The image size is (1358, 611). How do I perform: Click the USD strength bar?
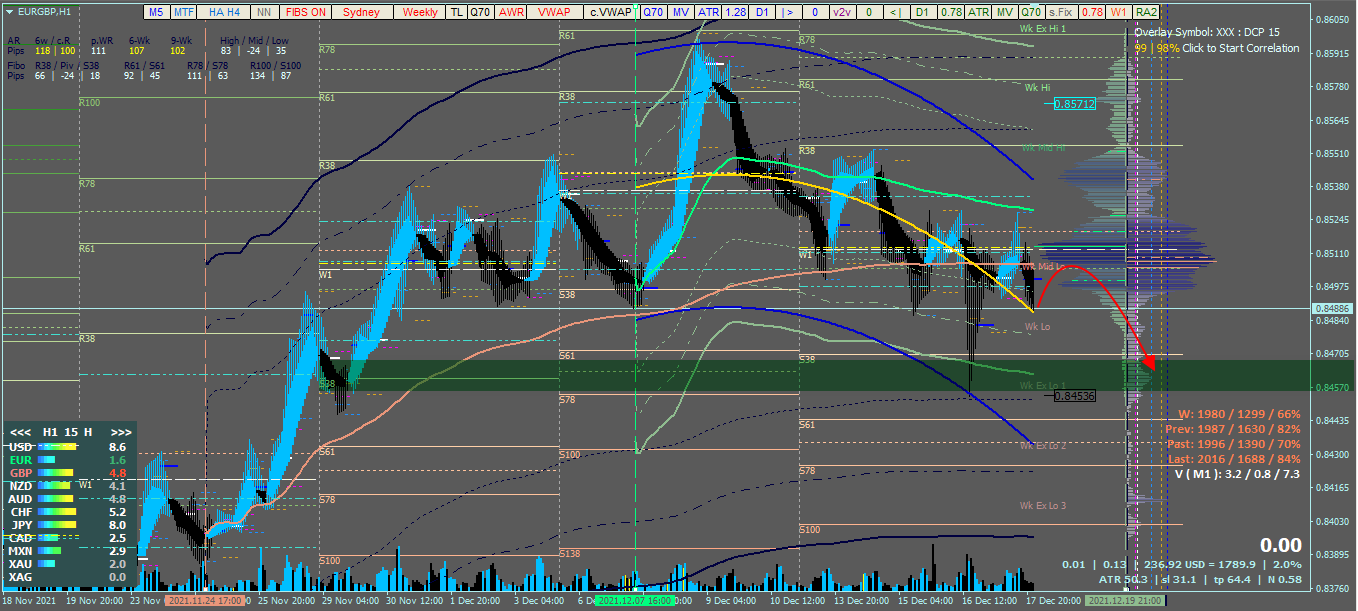coord(57,447)
